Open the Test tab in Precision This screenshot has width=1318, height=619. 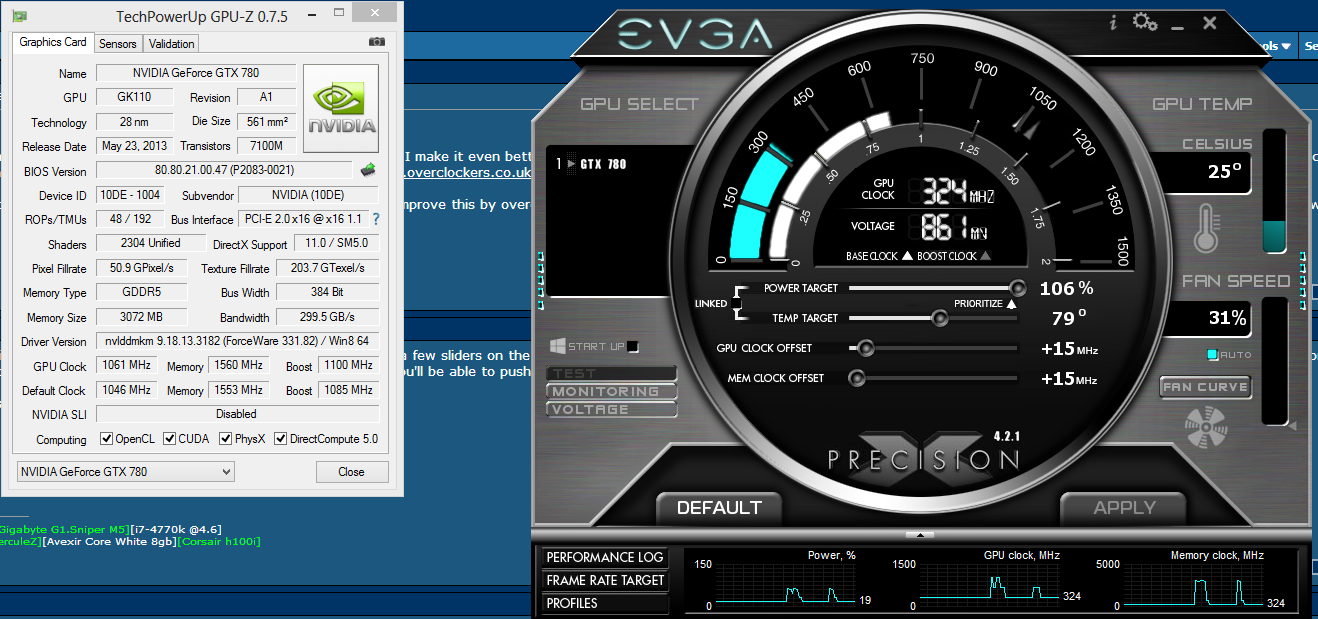612,374
